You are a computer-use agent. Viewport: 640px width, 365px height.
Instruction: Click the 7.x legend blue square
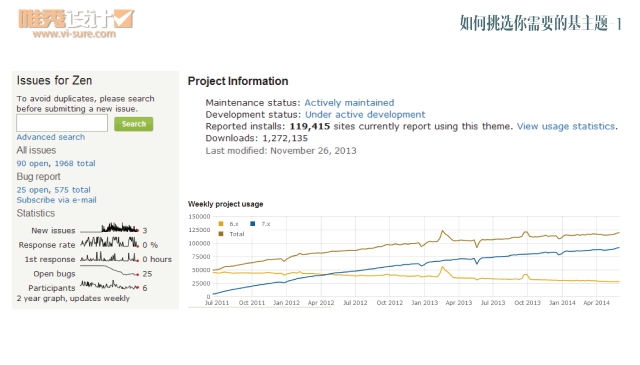coord(253,224)
